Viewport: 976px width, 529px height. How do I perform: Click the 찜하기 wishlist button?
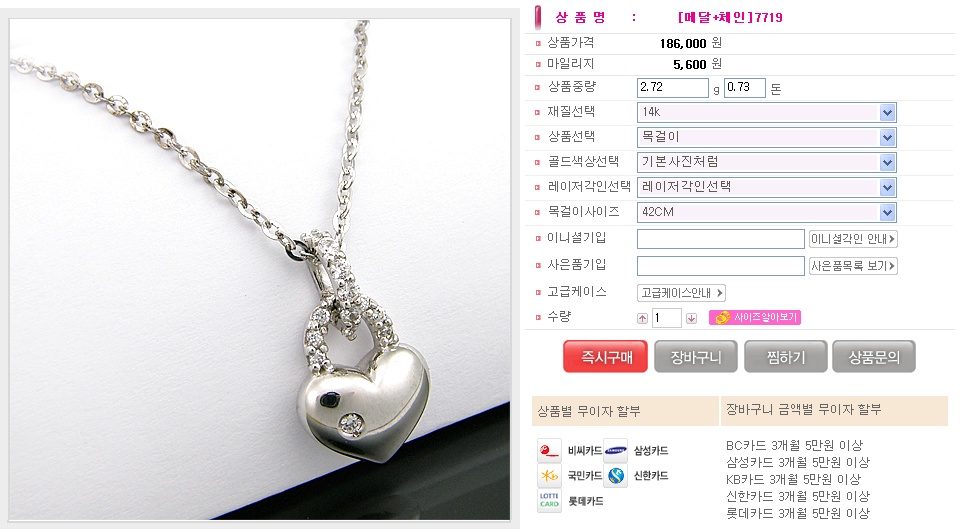tap(786, 357)
